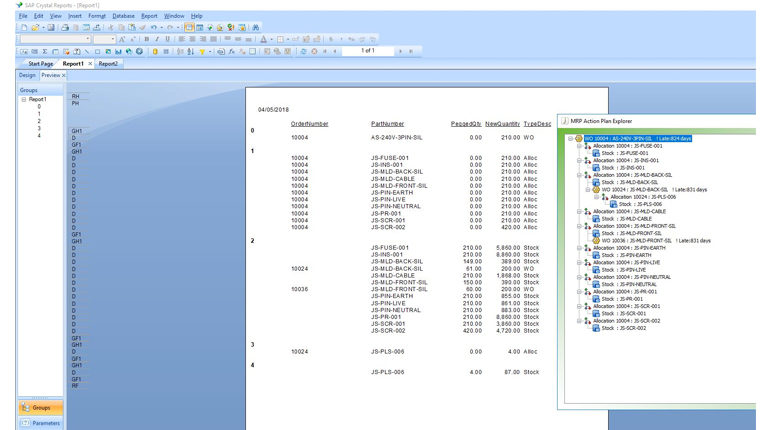Viewport: 770px width, 430px height.
Task: Toggle Italic formatting button
Action: [x=157, y=39]
